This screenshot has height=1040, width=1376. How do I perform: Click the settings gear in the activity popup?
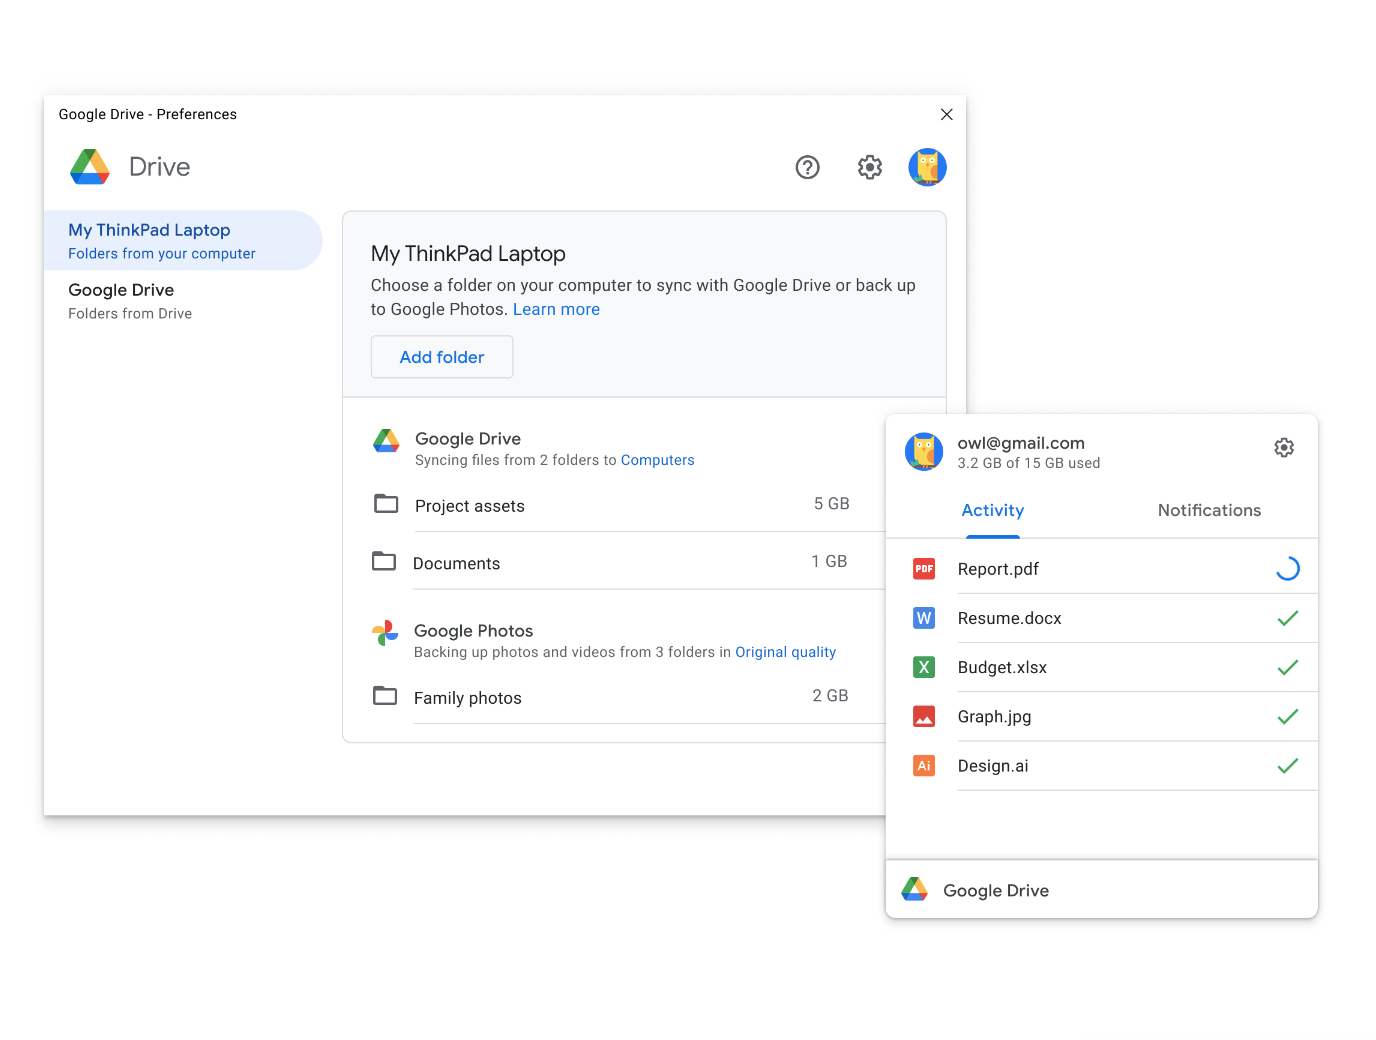click(1284, 448)
